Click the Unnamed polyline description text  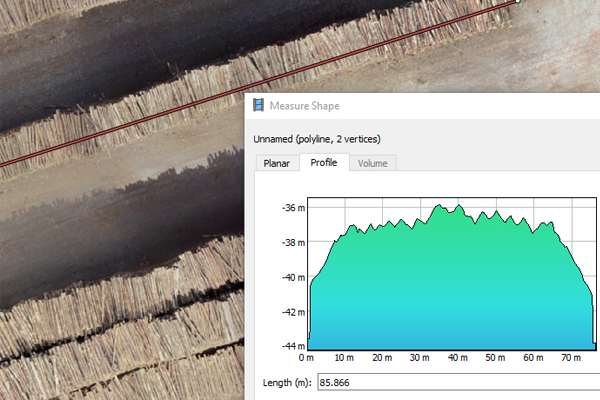(x=317, y=138)
